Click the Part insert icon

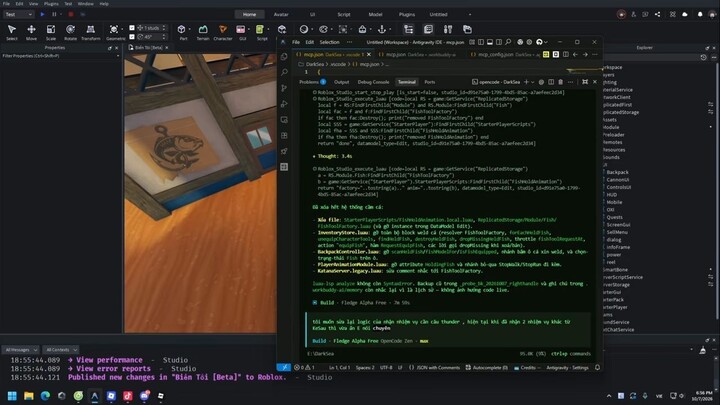(x=182, y=29)
